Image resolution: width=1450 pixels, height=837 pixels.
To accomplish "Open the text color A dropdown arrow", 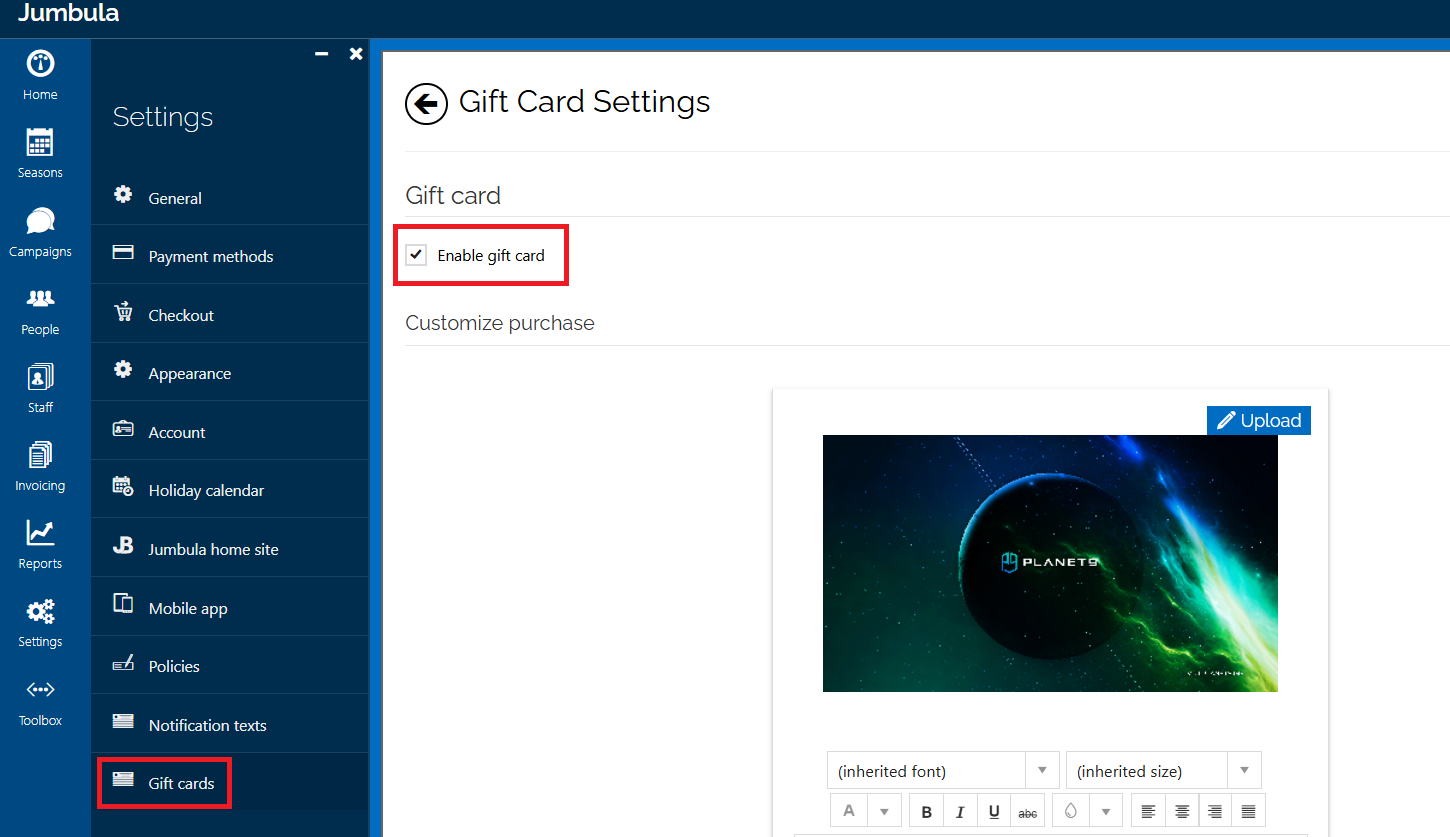I will [x=884, y=811].
